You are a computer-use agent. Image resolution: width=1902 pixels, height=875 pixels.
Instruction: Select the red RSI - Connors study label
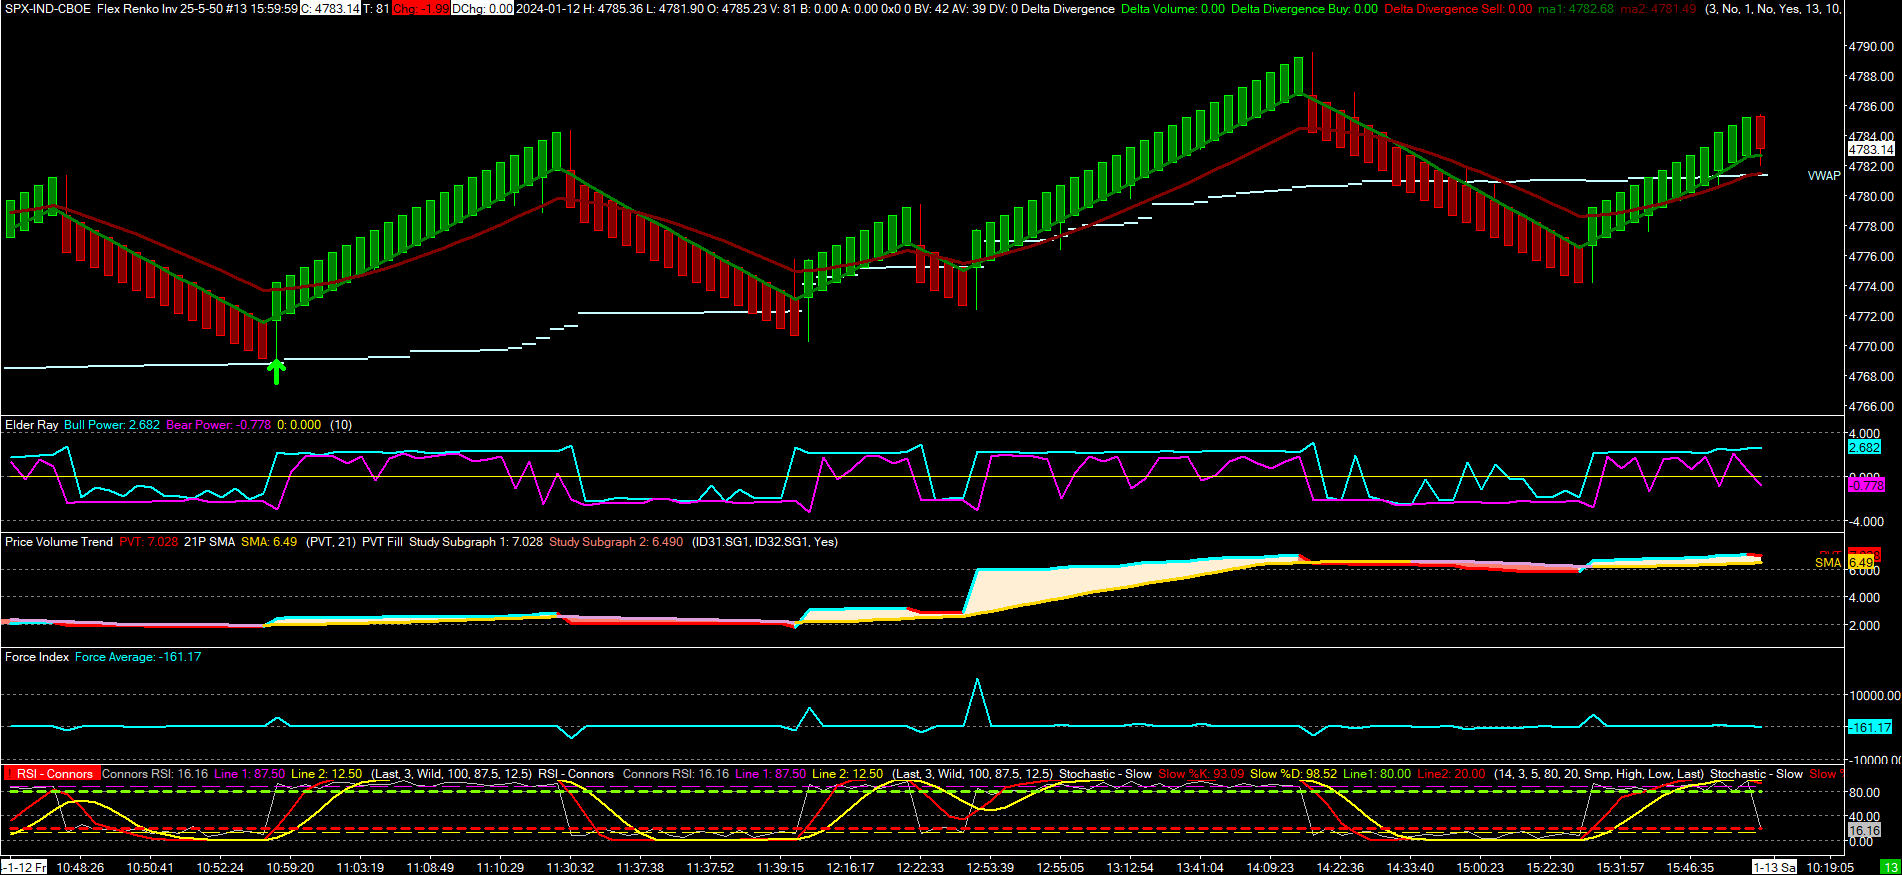click(x=52, y=773)
